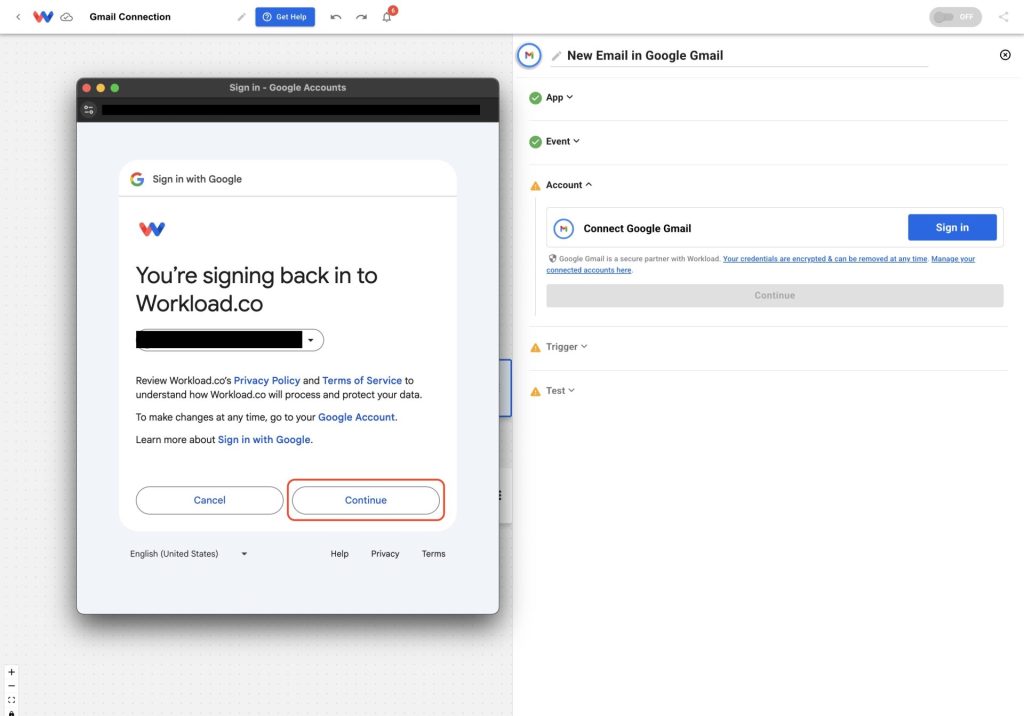
Task: Click site settings icon in sign-in window address bar
Action: (89, 110)
